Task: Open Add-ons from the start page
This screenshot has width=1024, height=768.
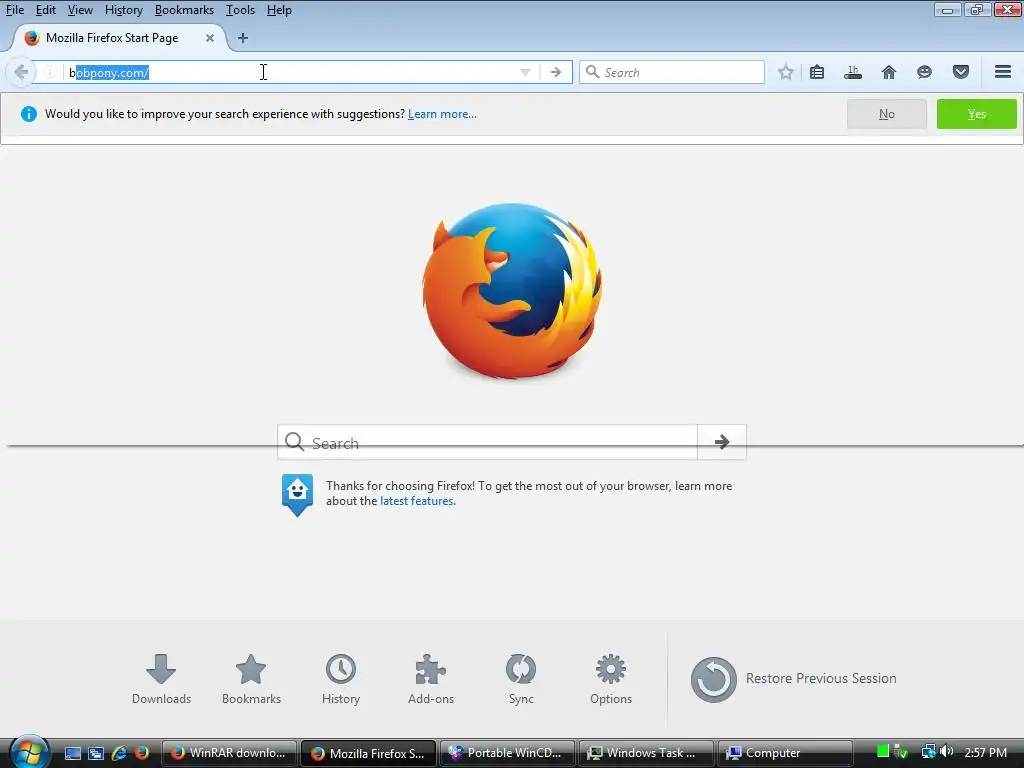Action: [431, 679]
